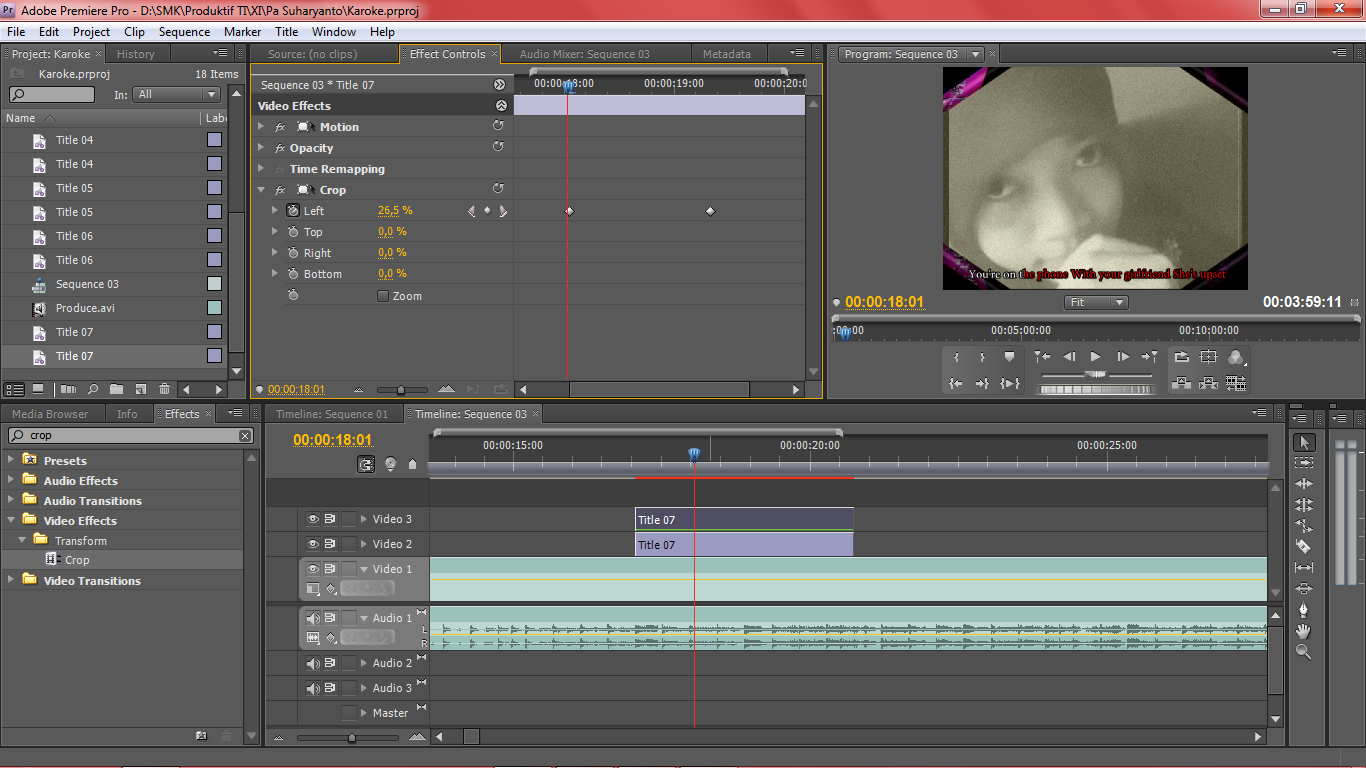The image size is (1366, 768).
Task: Click the timeline zoom slider handle
Action: point(351,738)
